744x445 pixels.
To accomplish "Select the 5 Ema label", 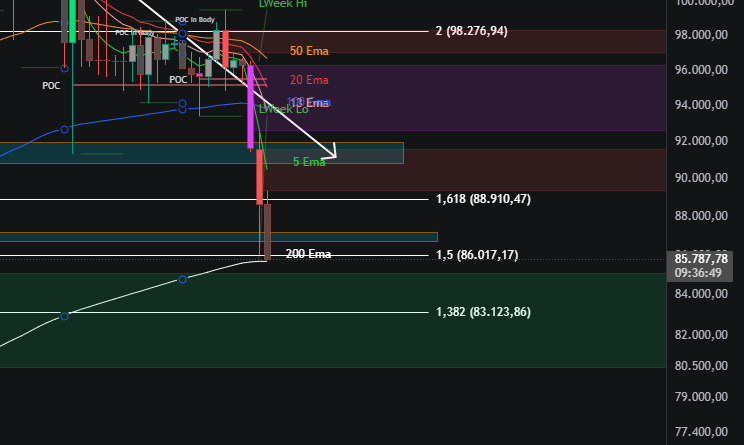I will pos(309,162).
